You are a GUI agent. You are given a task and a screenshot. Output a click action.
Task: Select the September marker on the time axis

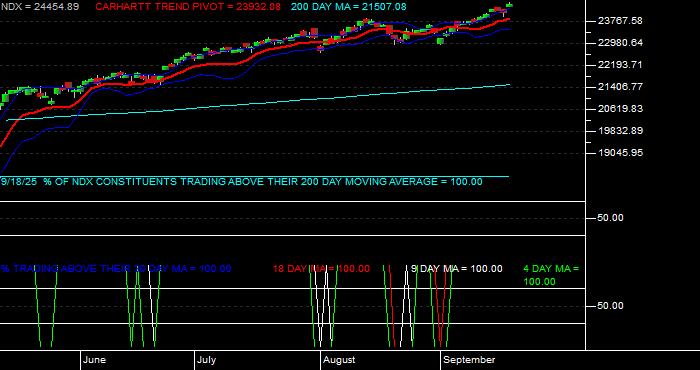coord(469,360)
